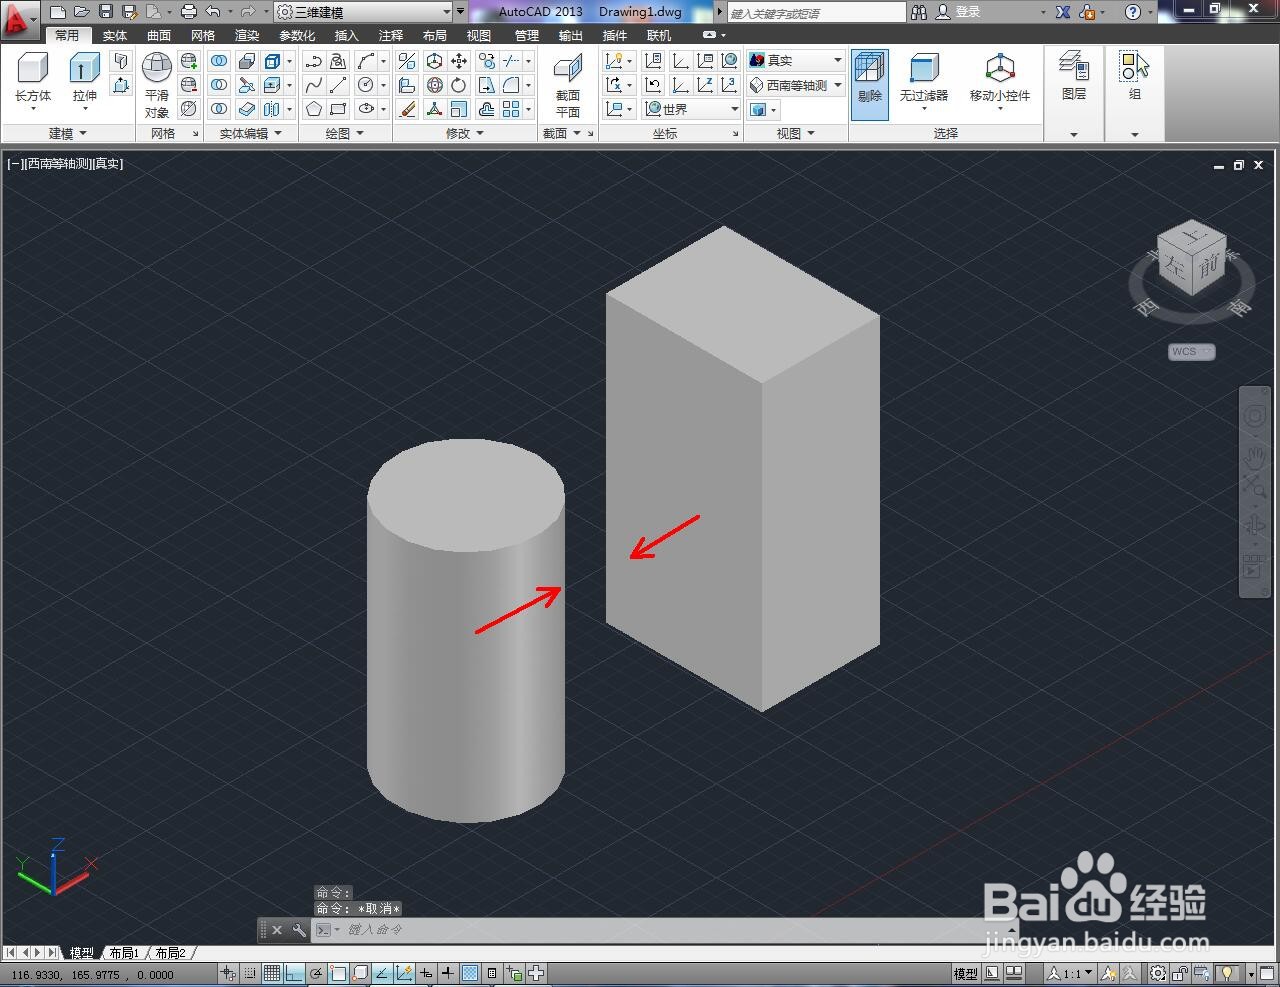Switch to the 渲染 ribbon tab
Viewport: 1280px width, 987px height.
(x=247, y=35)
